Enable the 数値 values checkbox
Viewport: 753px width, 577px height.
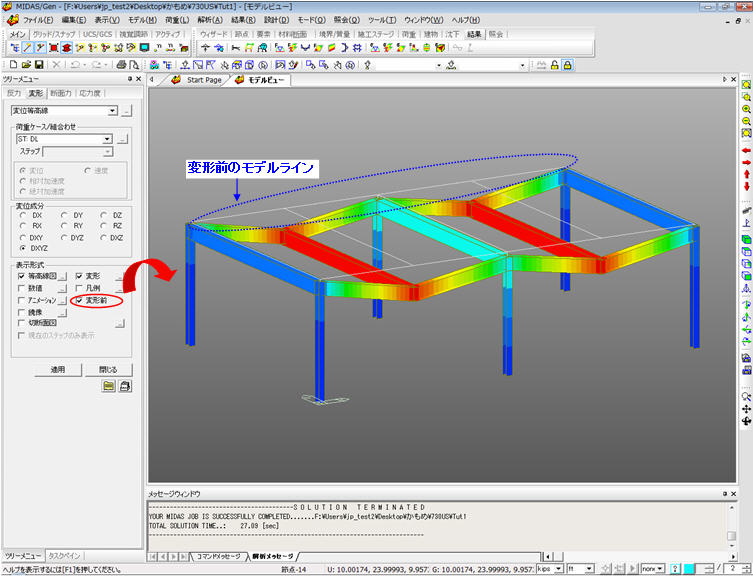click(21, 288)
